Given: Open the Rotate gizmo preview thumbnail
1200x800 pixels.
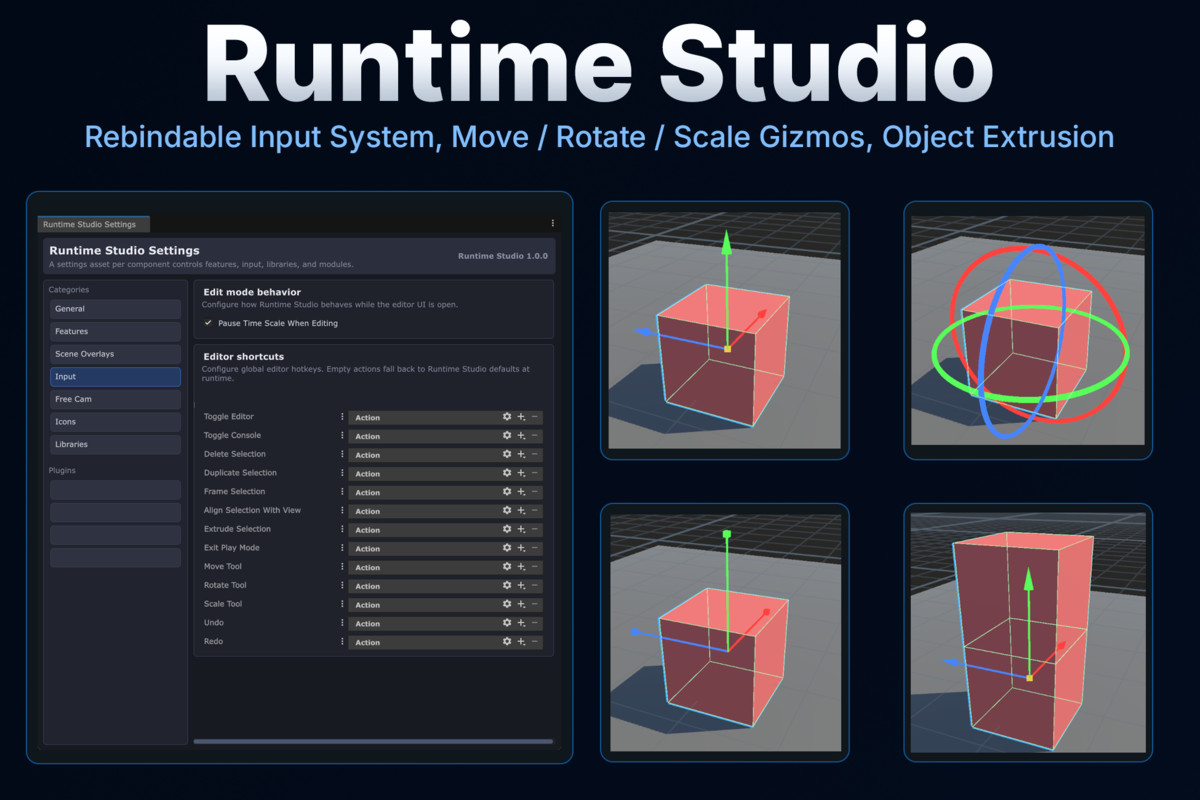Looking at the screenshot, I should pyautogui.click(x=1028, y=331).
